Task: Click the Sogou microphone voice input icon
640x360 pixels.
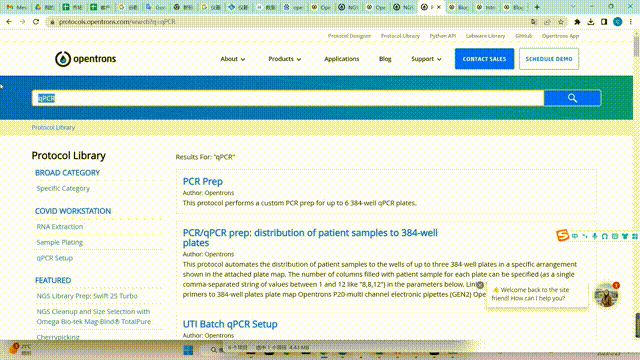Action: (595, 236)
